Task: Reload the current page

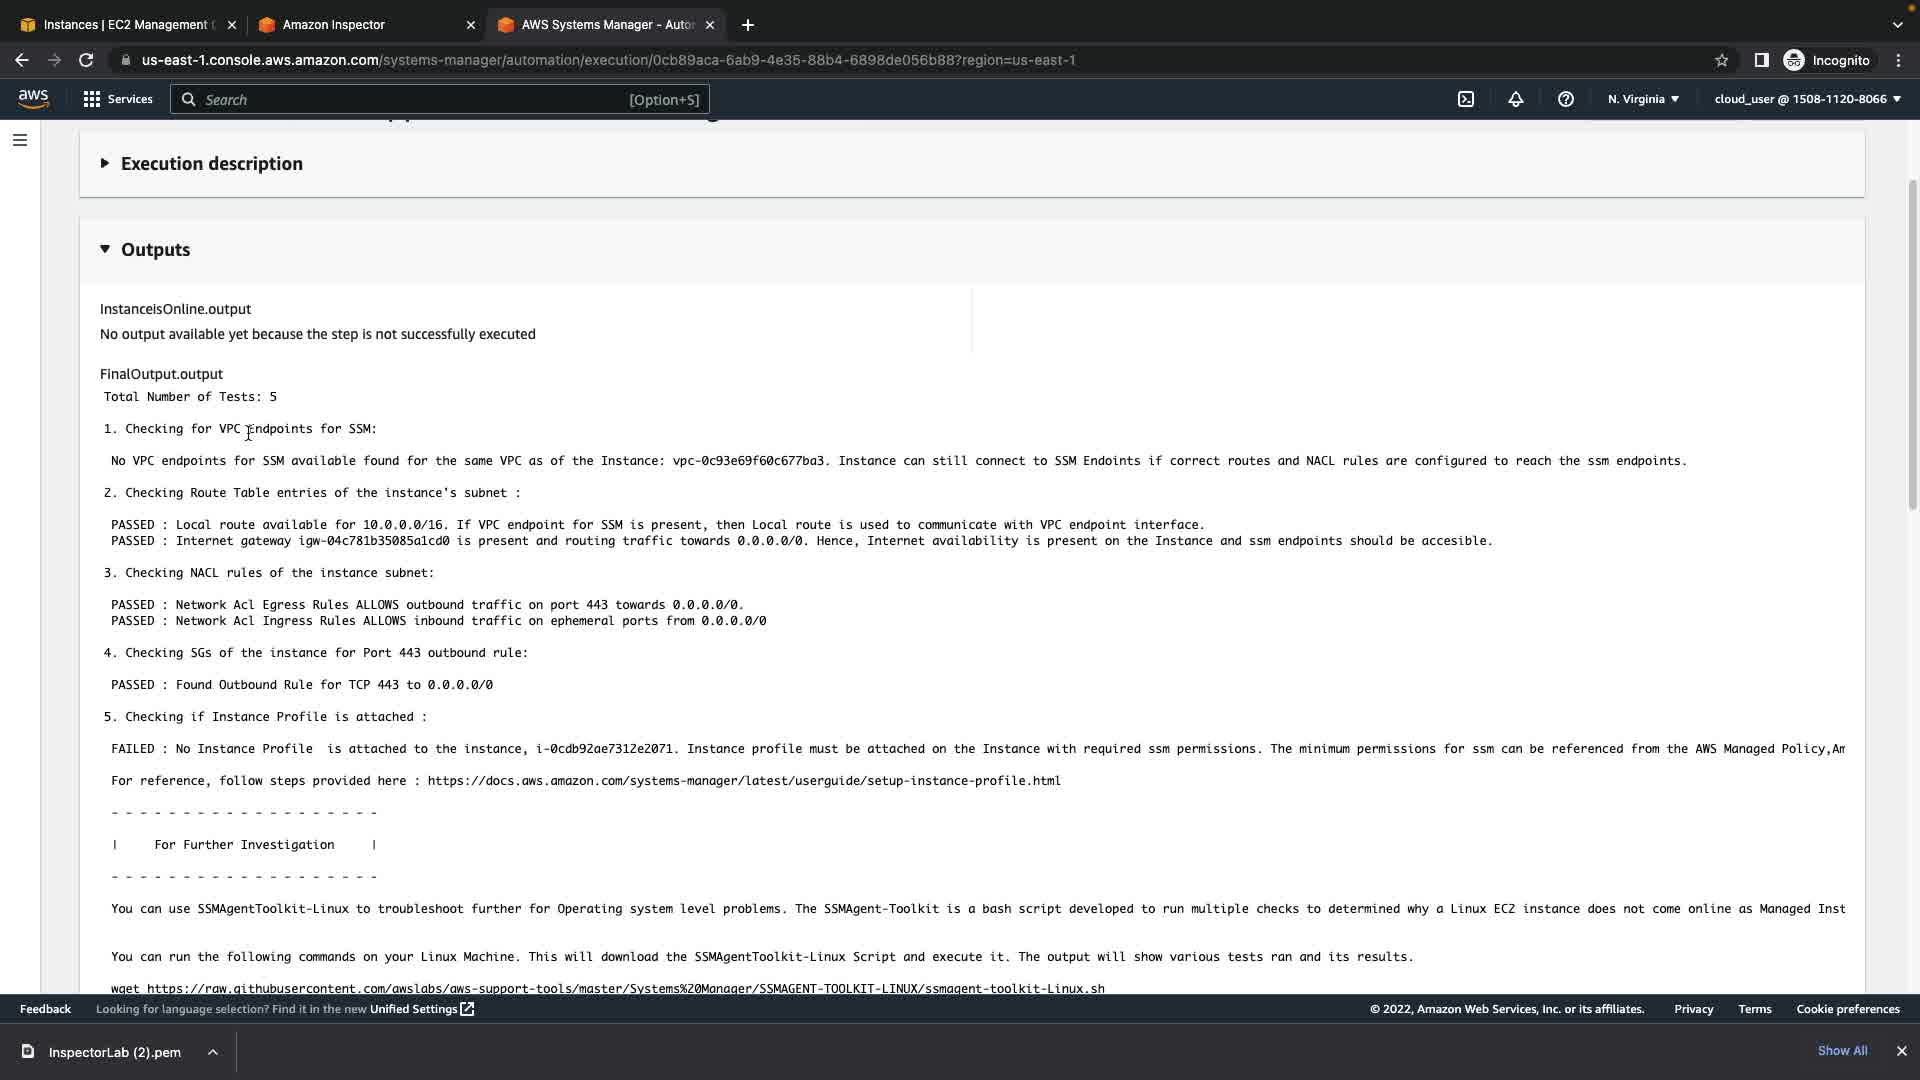Action: 86,60
